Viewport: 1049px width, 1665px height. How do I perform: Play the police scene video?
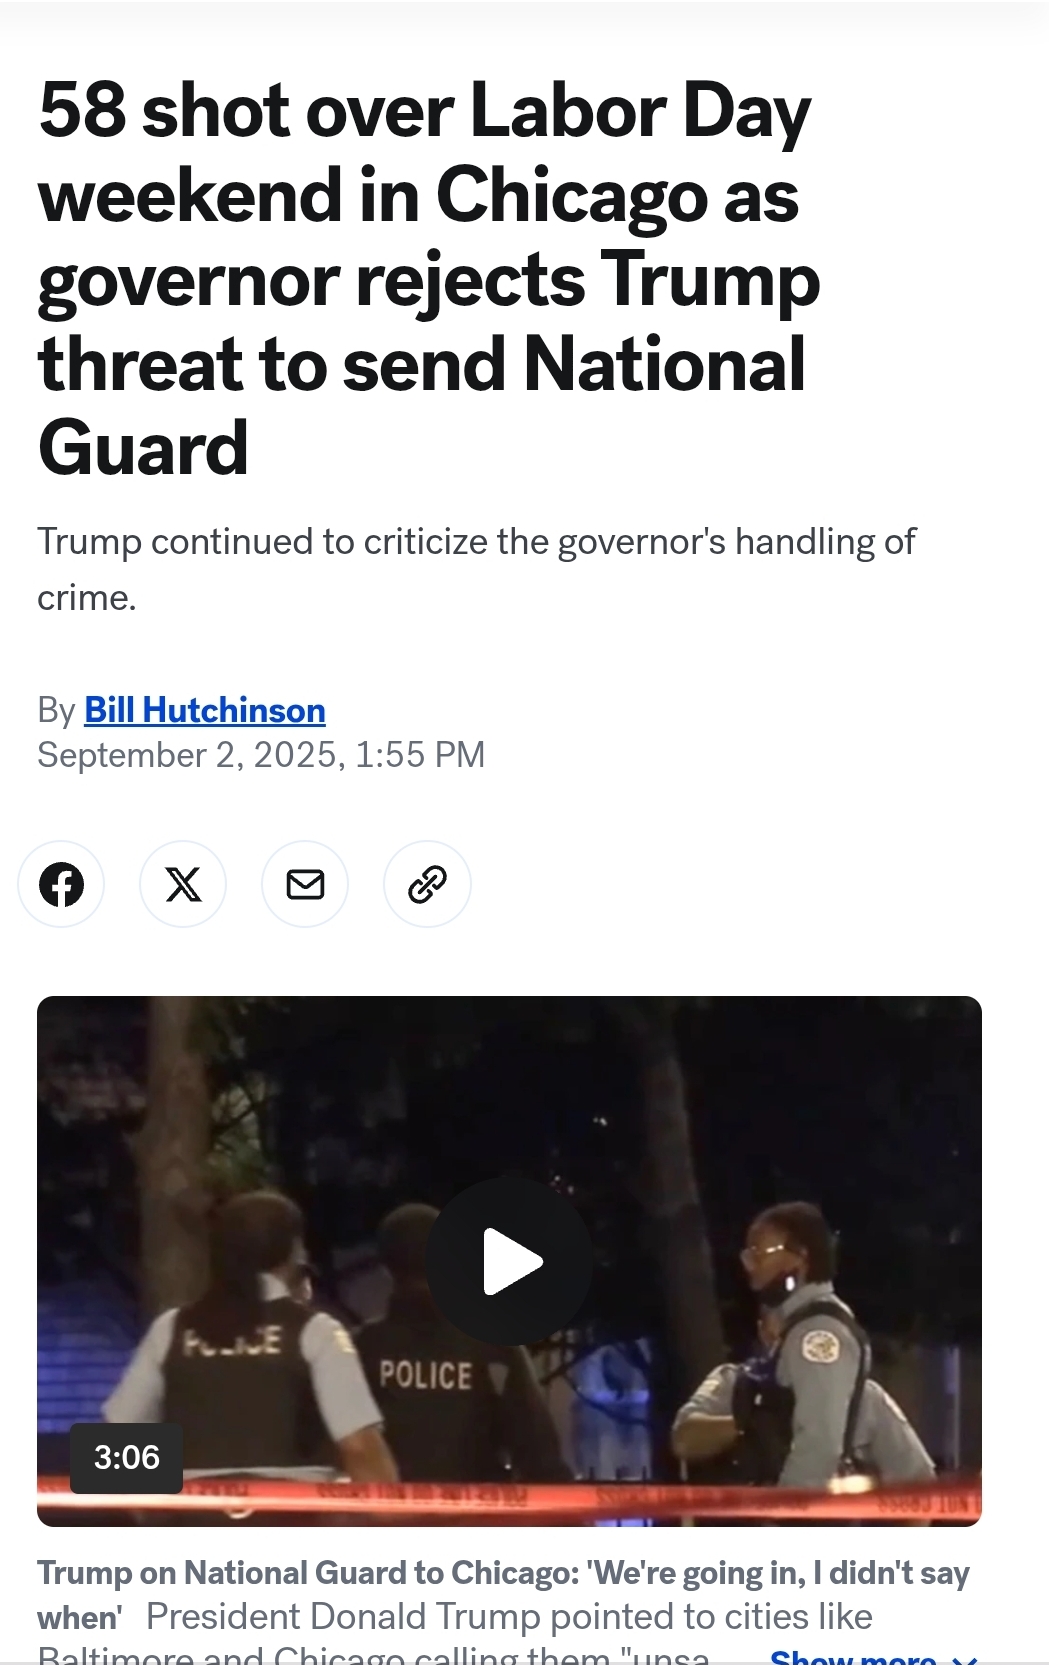[x=509, y=1261]
